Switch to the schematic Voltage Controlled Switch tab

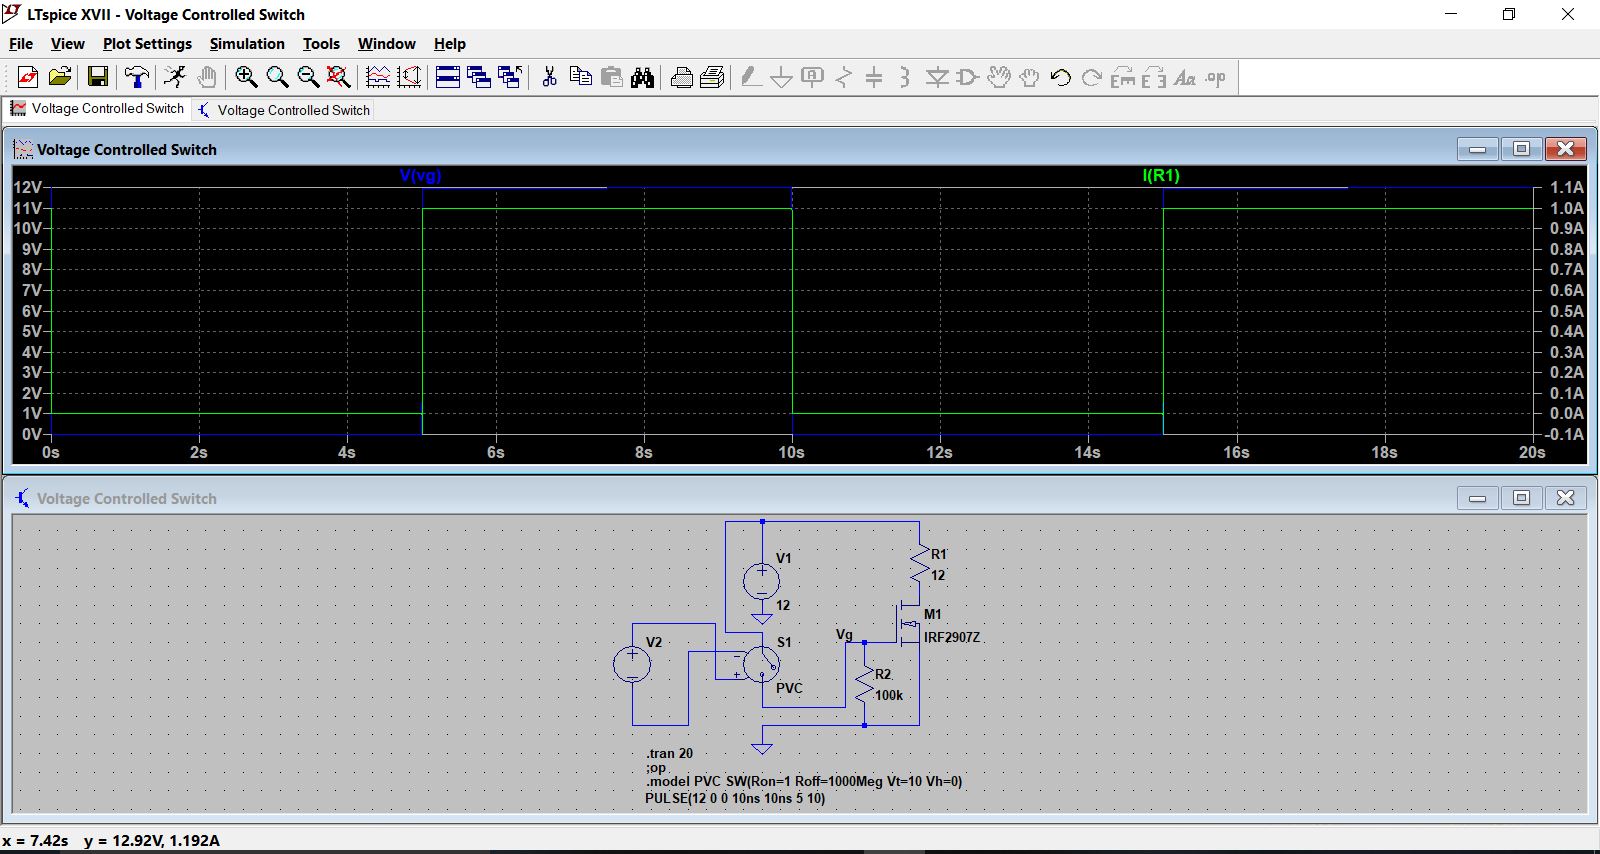pyautogui.click(x=284, y=110)
